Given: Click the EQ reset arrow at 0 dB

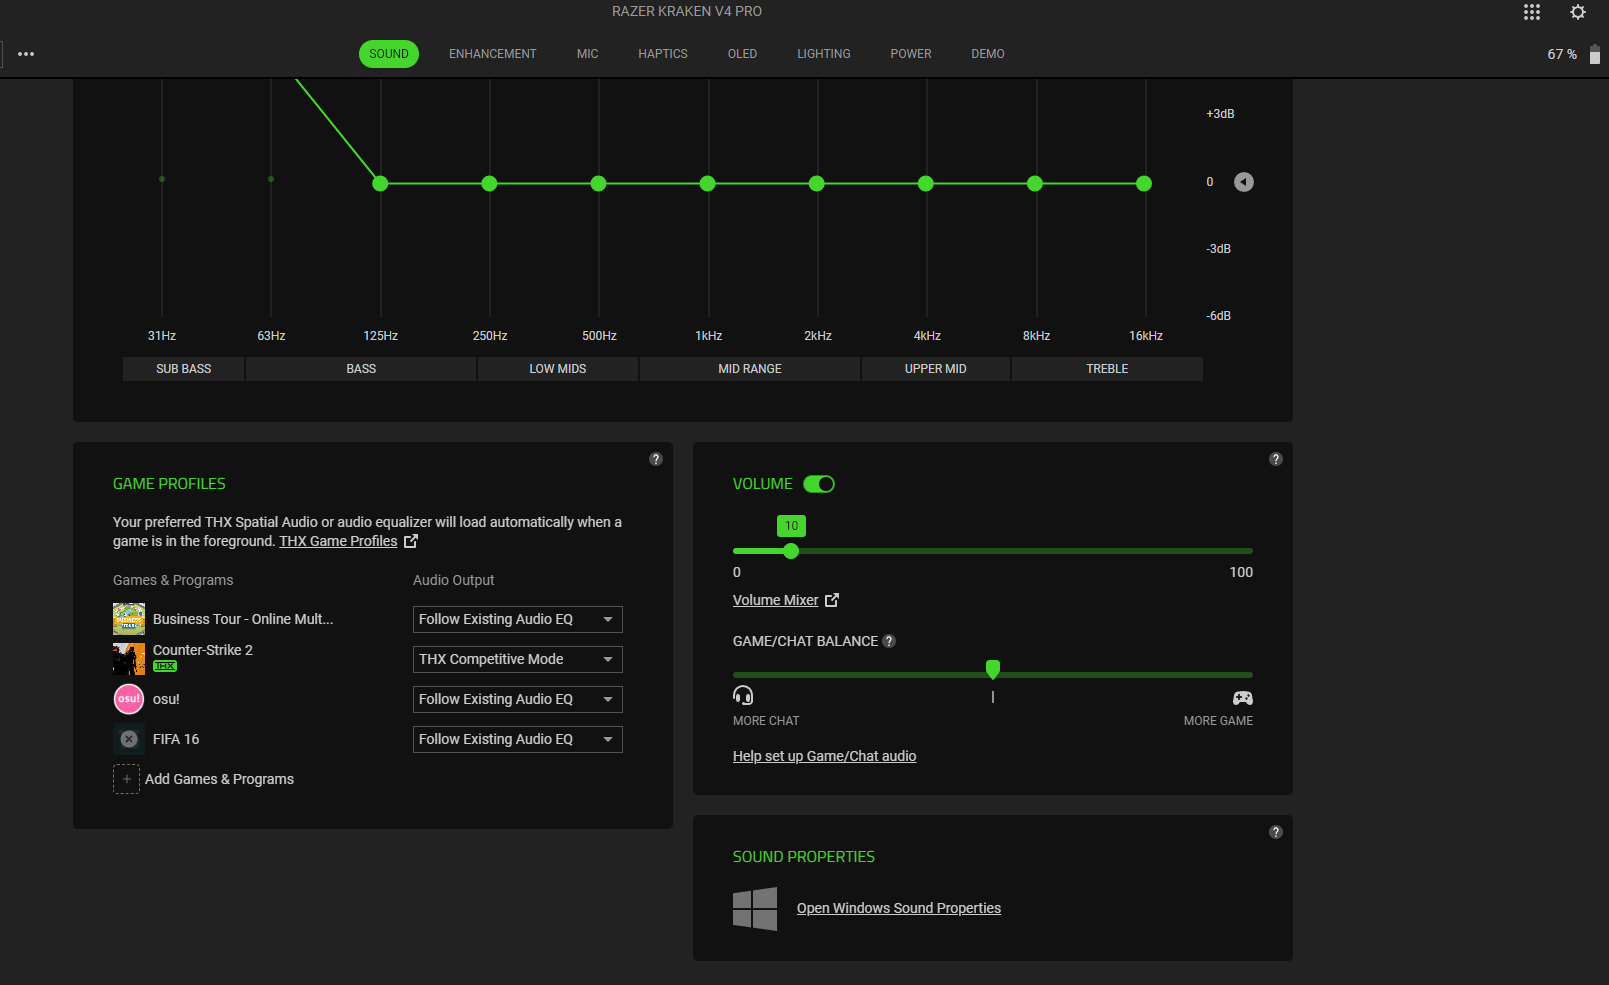Looking at the screenshot, I should 1243,182.
